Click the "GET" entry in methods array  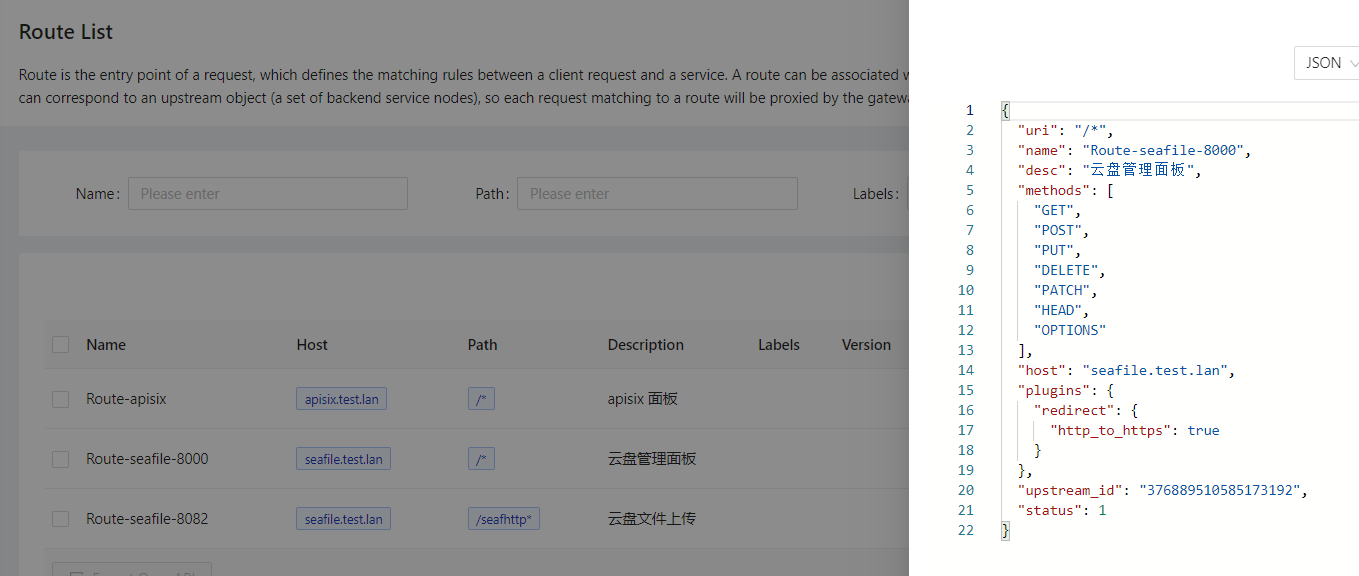click(1054, 210)
